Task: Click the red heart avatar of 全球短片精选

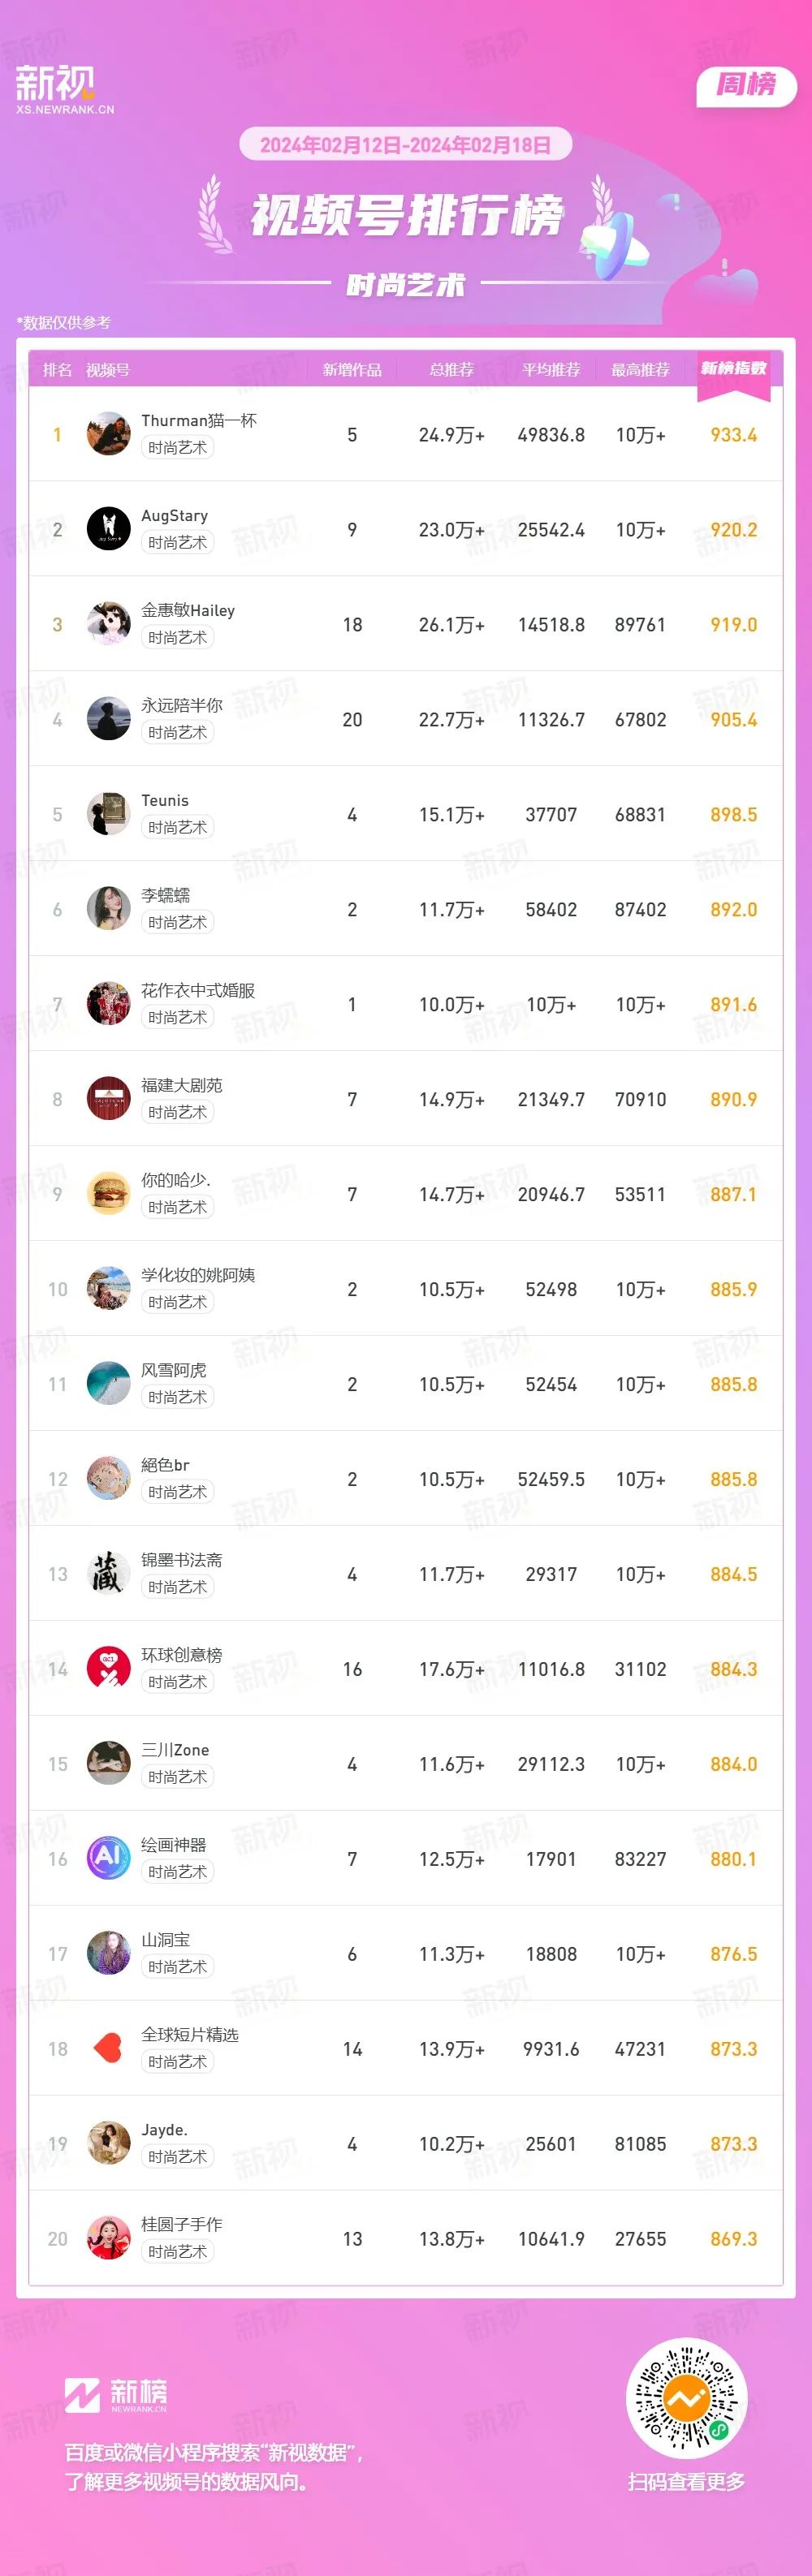Action: coord(108,2049)
